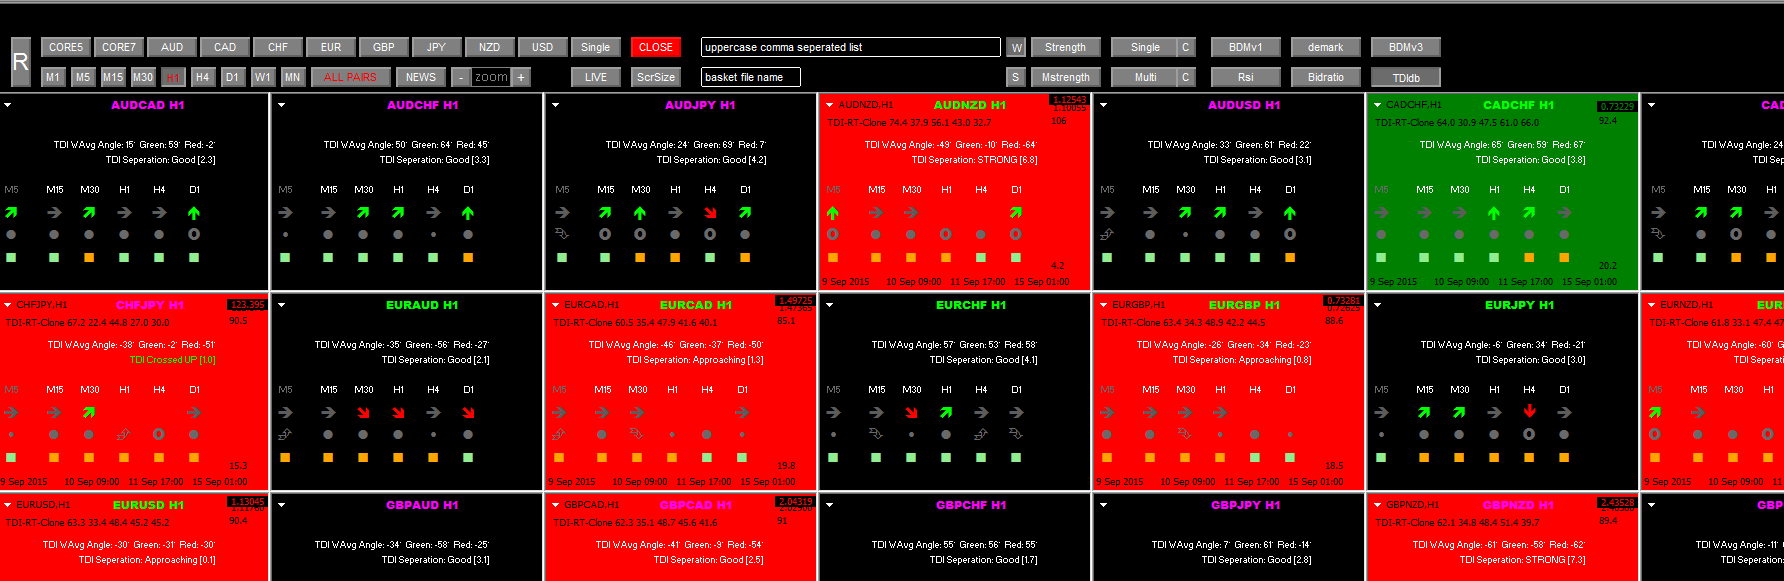
Task: Click the red down-right arrow under H4 in AUDJPY
Action: coord(710,213)
